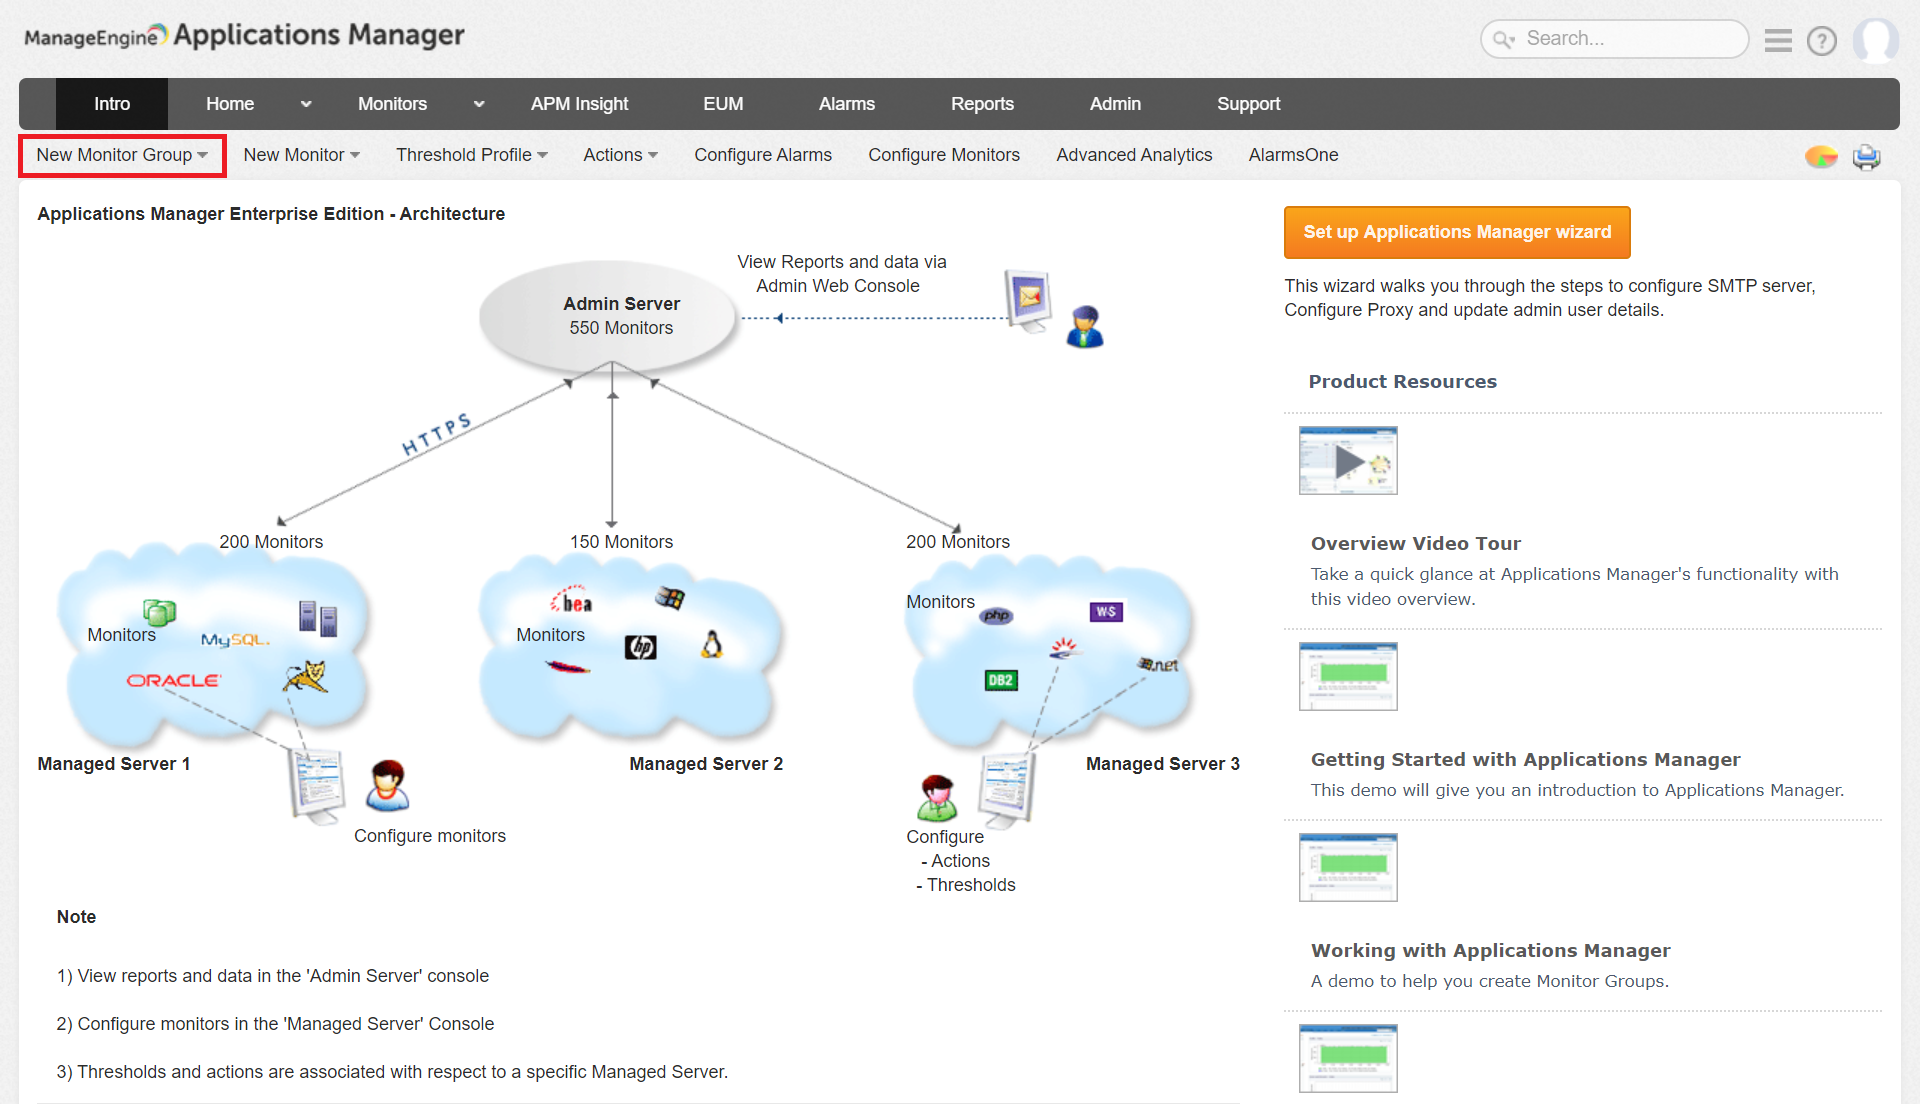Click the Set up Applications Manager wizard button
Viewport: 1920px width, 1104px height.
click(x=1456, y=232)
